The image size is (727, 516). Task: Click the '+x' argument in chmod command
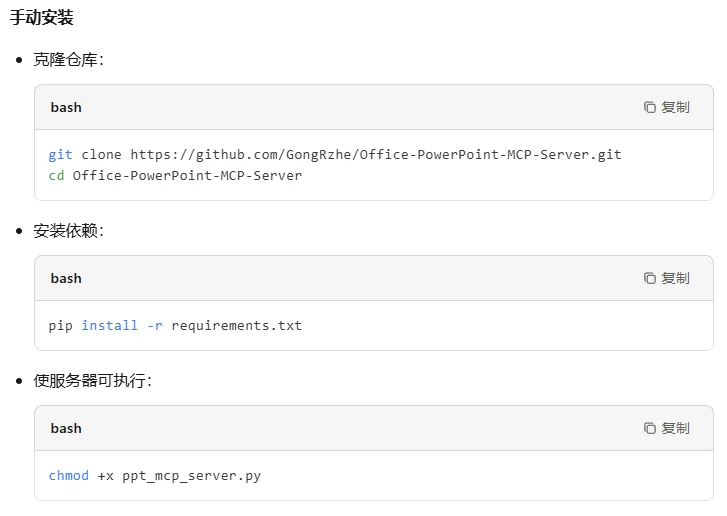point(105,476)
